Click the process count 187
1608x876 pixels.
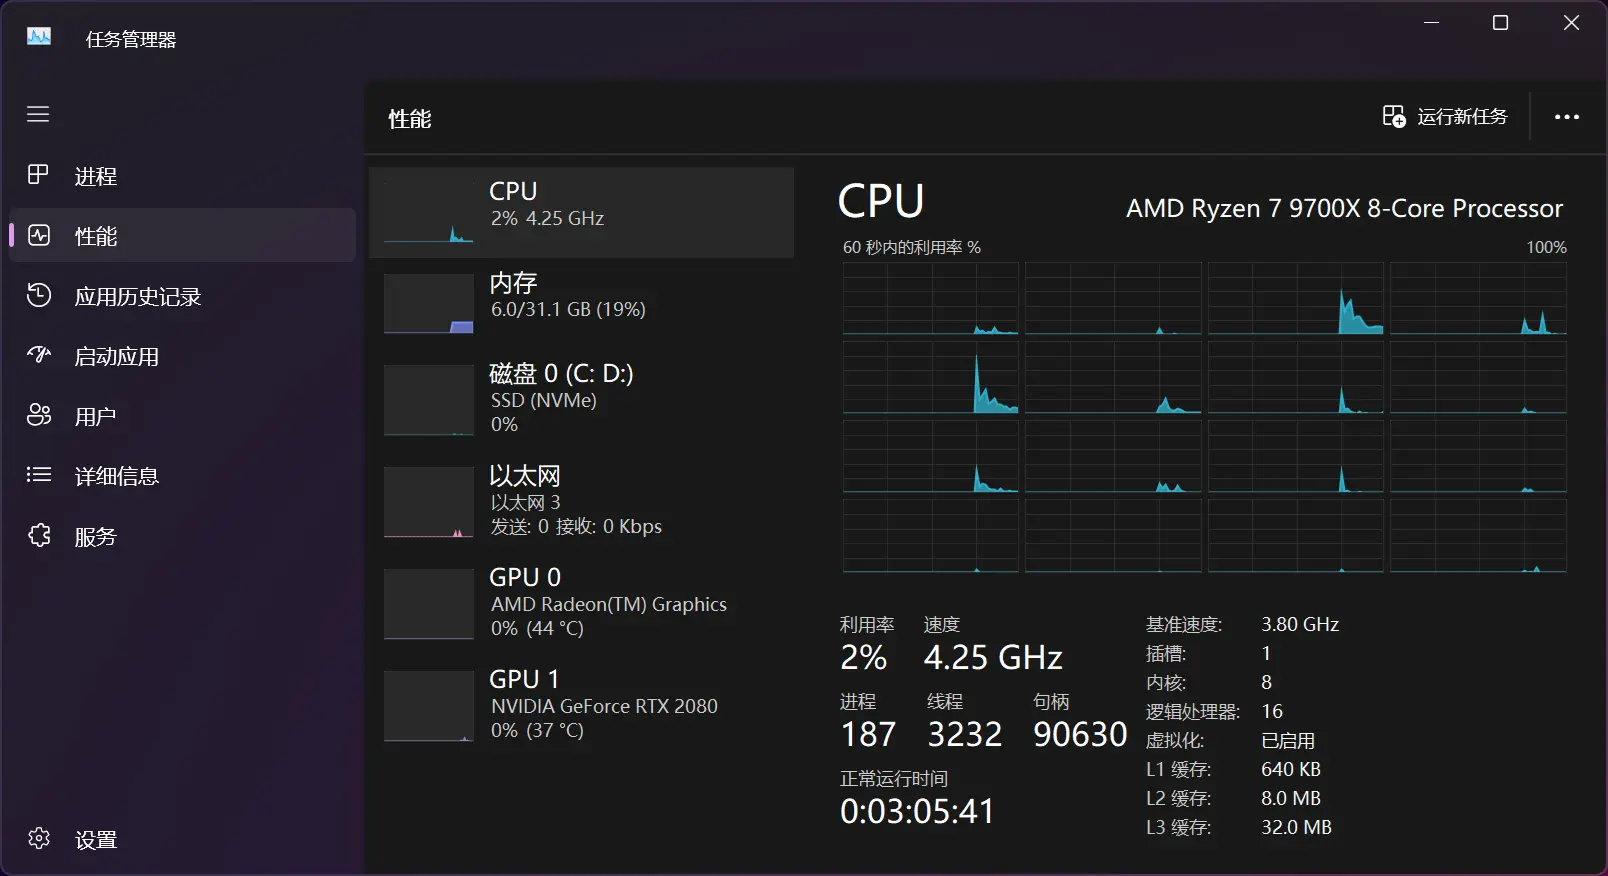pyautogui.click(x=868, y=734)
